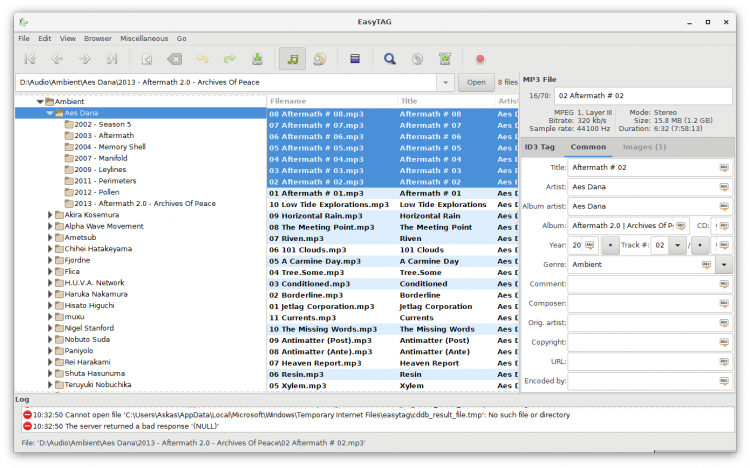Apply the Album tag to selected files icon
This screenshot has height=468, width=750.
click(x=681, y=226)
